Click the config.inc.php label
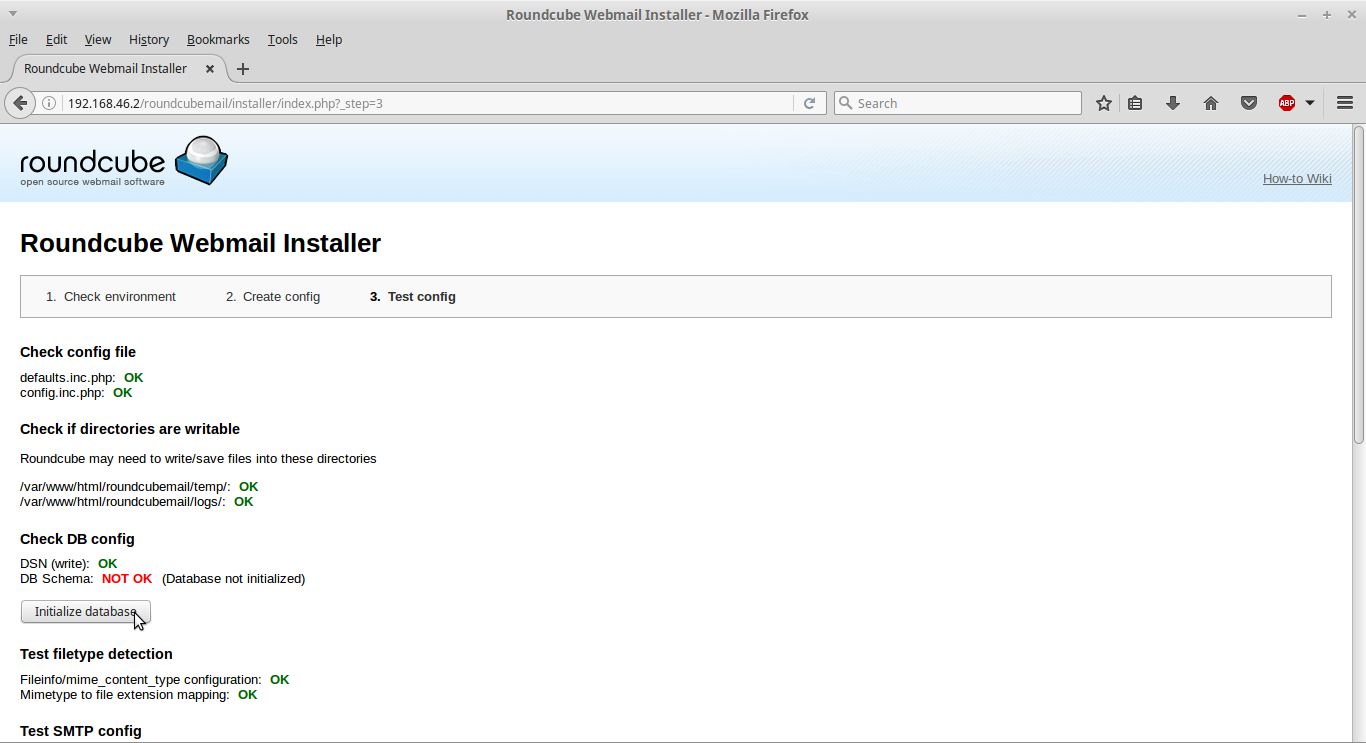Screen dimensions: 1366x743 (62, 393)
